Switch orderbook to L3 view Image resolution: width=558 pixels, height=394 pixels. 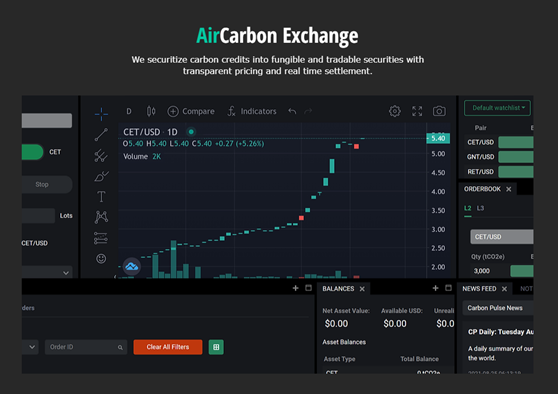[480, 208]
